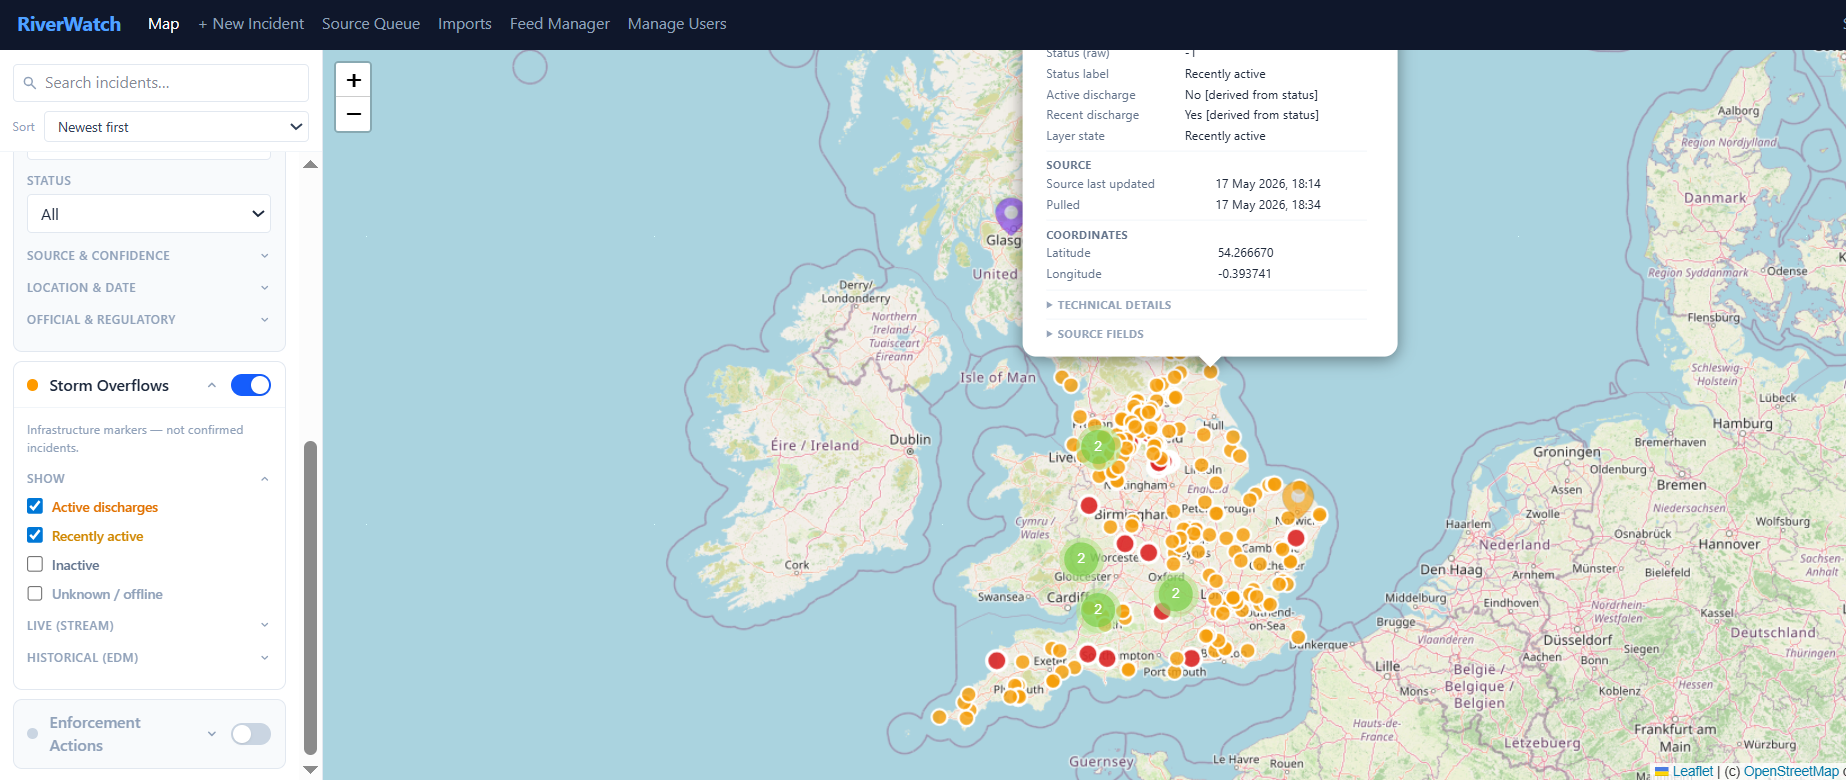
Task: Open the Imports page
Action: coord(465,24)
